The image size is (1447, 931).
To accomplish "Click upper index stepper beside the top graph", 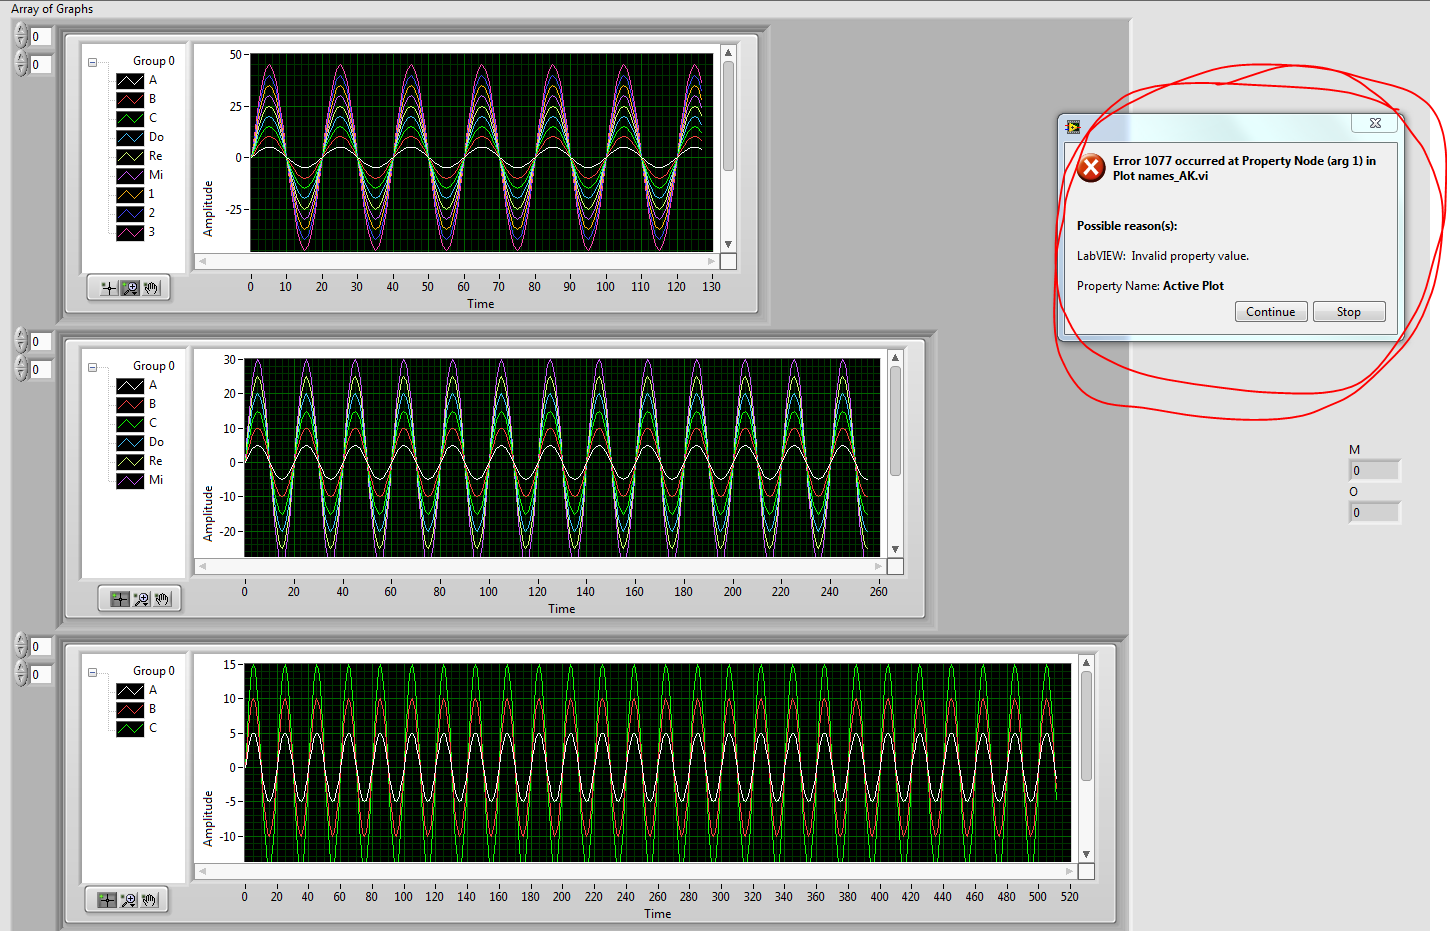I will click(21, 36).
